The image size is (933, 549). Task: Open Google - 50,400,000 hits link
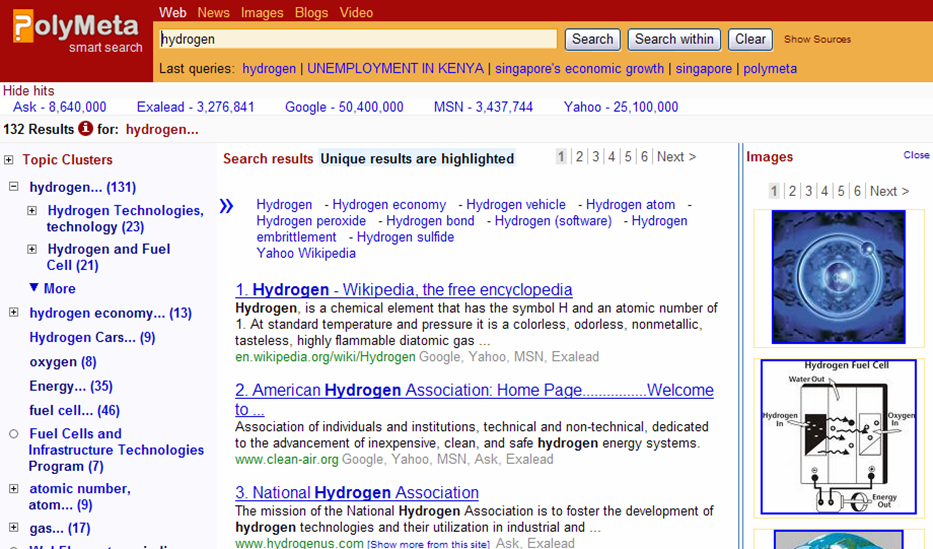(344, 107)
